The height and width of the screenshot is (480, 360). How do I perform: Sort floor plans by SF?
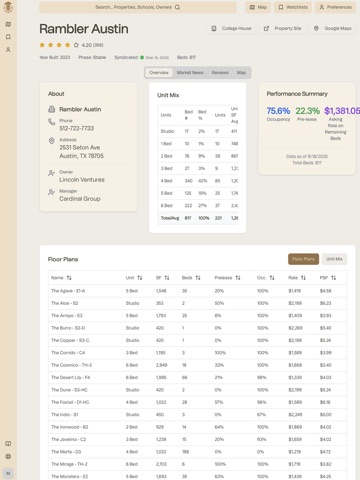point(163,278)
